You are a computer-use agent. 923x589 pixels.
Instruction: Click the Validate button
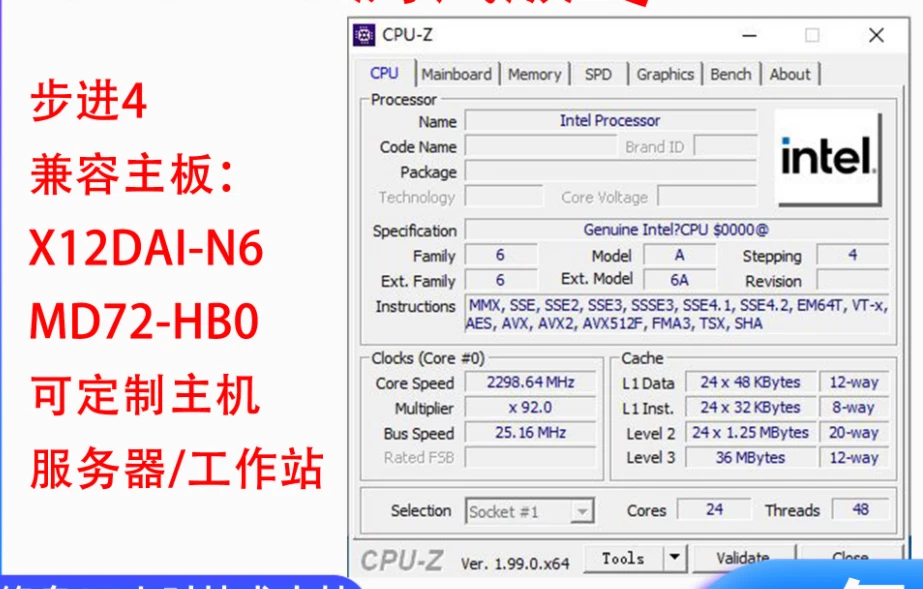[744, 558]
